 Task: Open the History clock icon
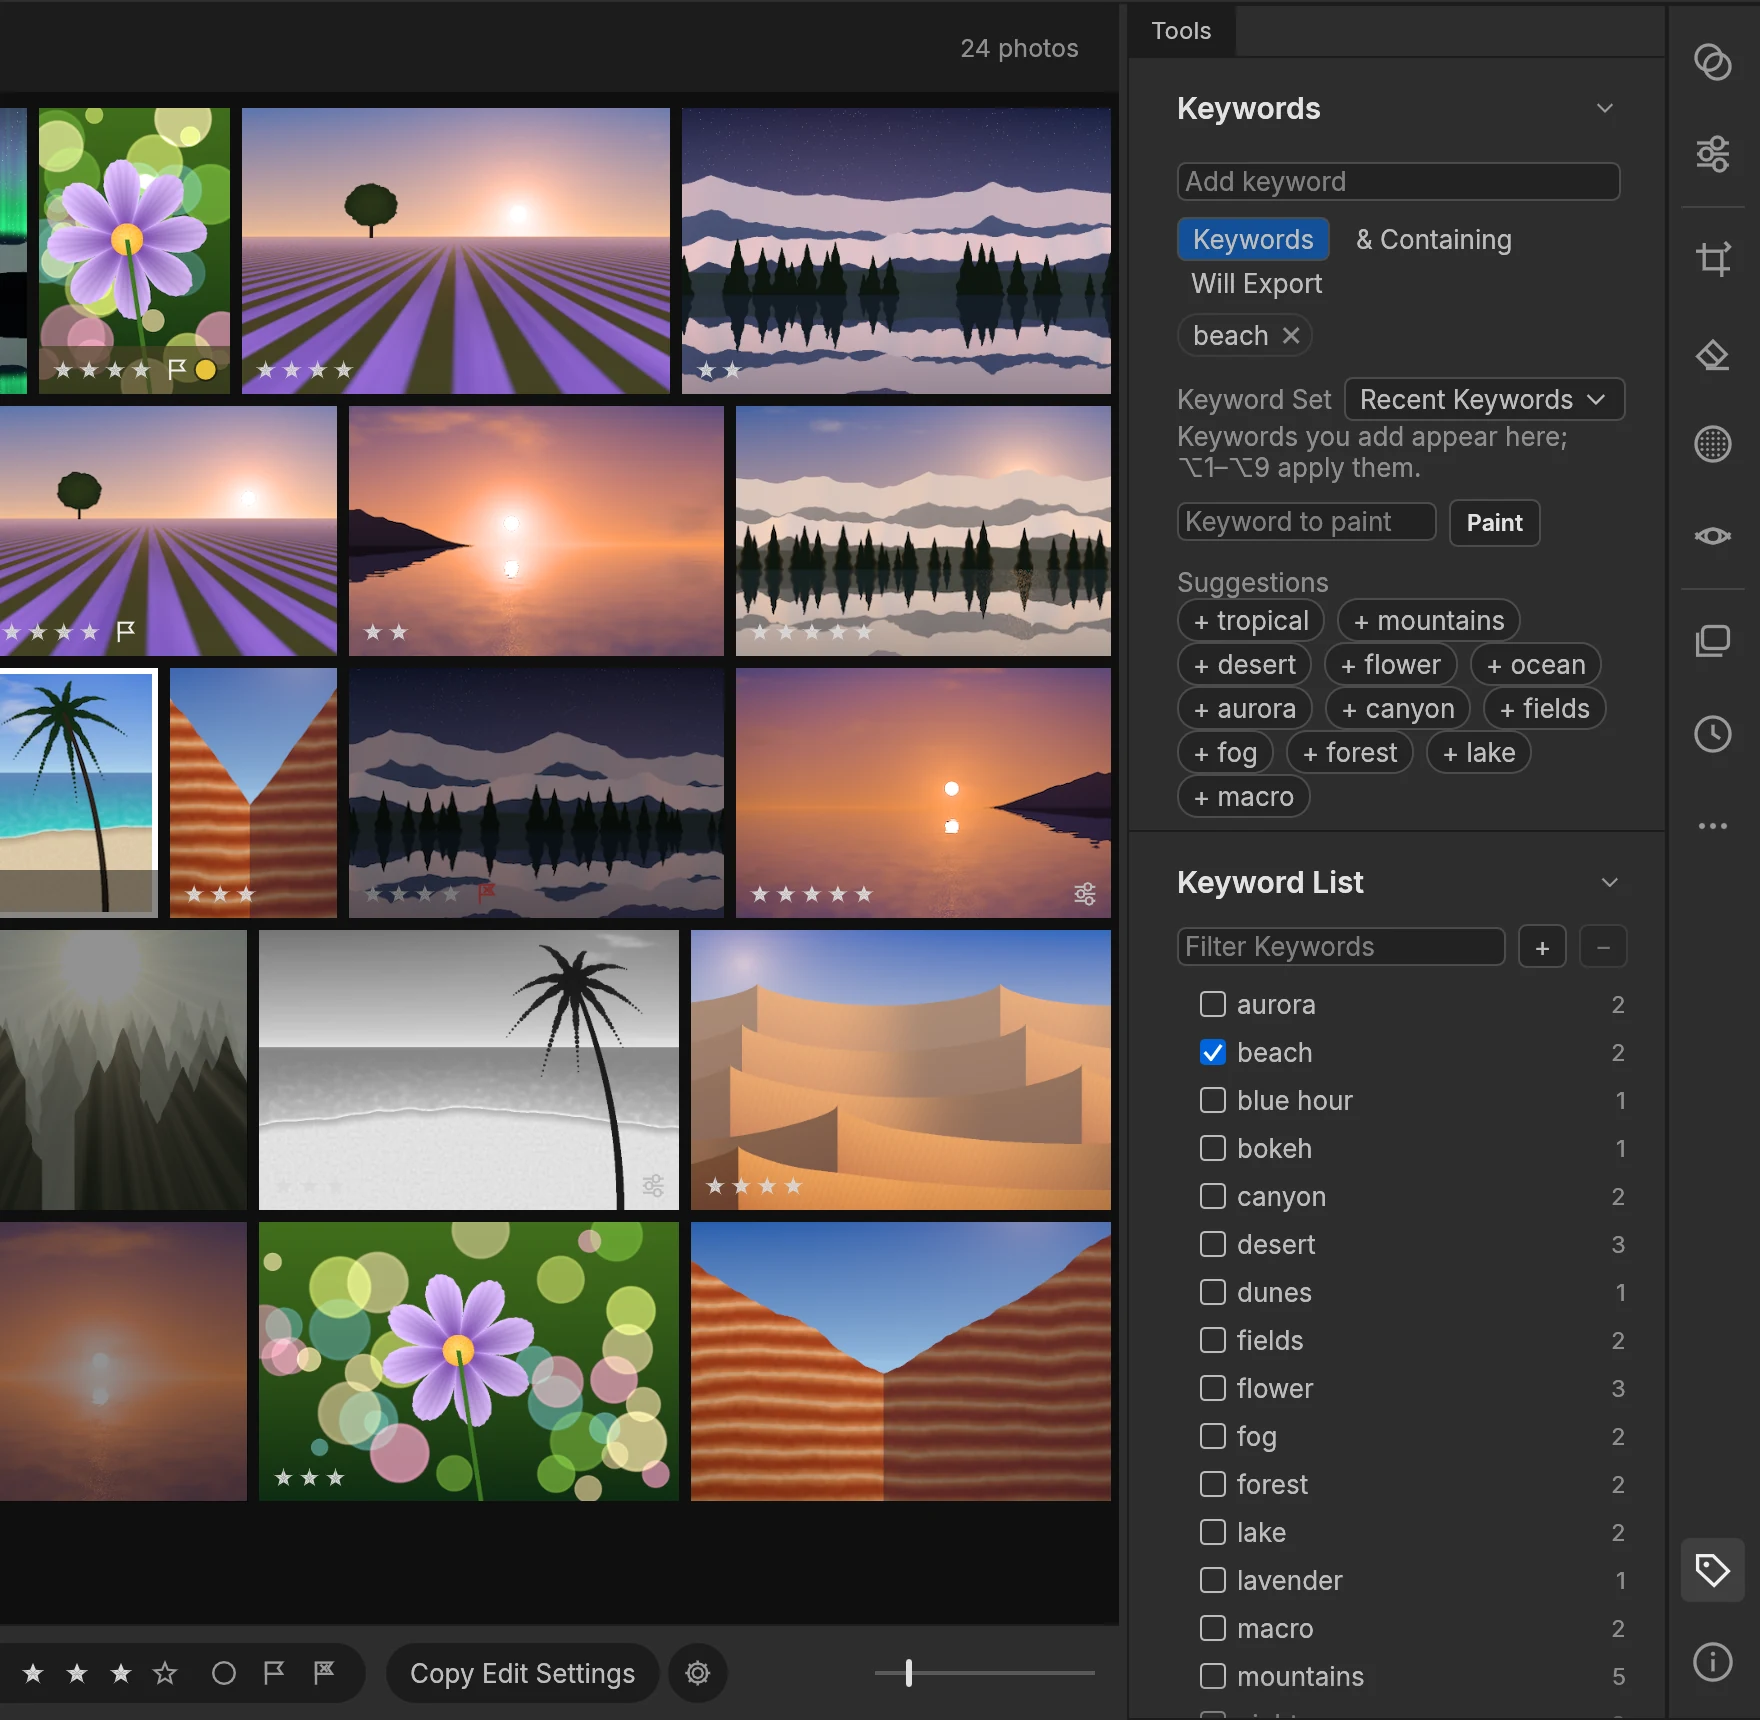(x=1712, y=734)
